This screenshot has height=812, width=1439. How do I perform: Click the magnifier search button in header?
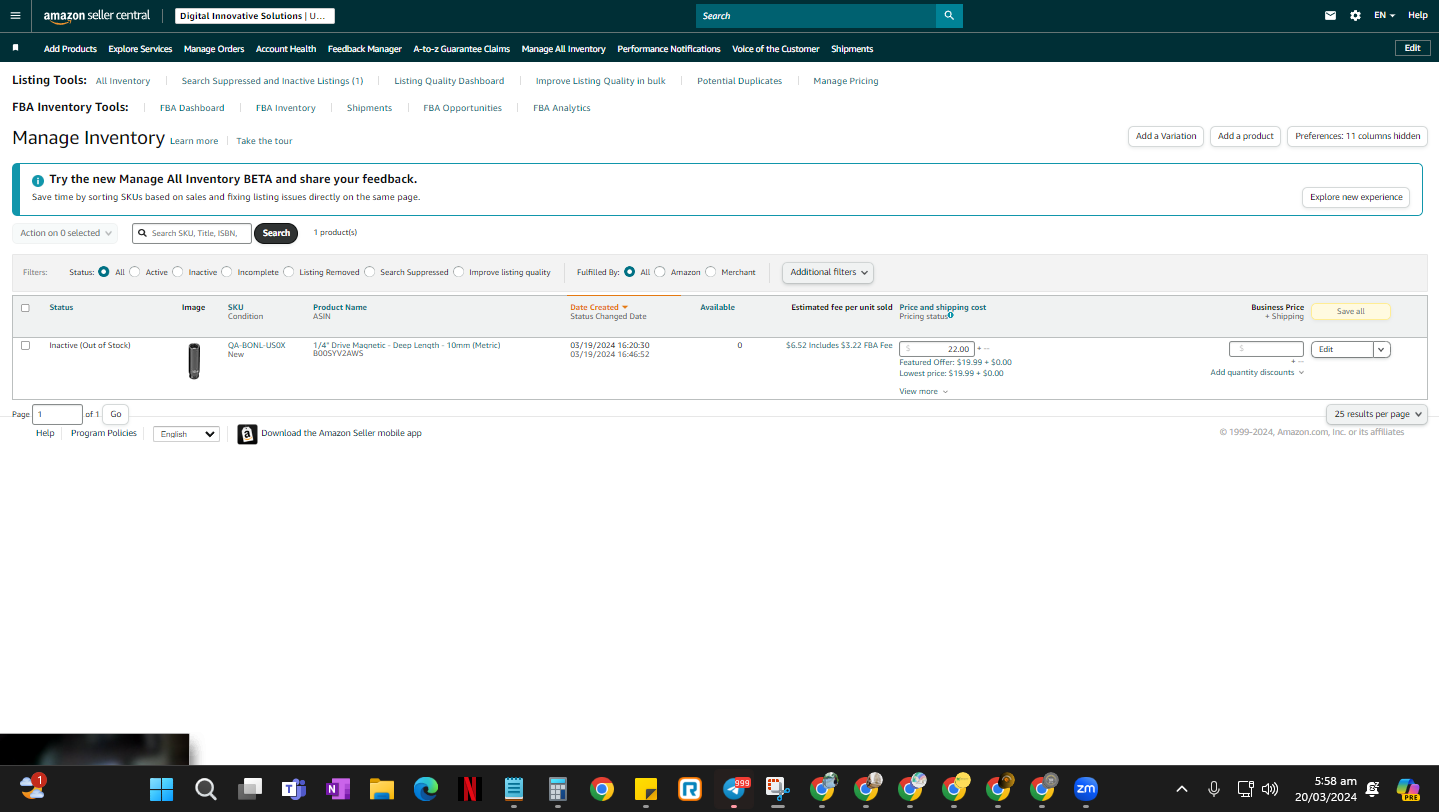point(949,16)
